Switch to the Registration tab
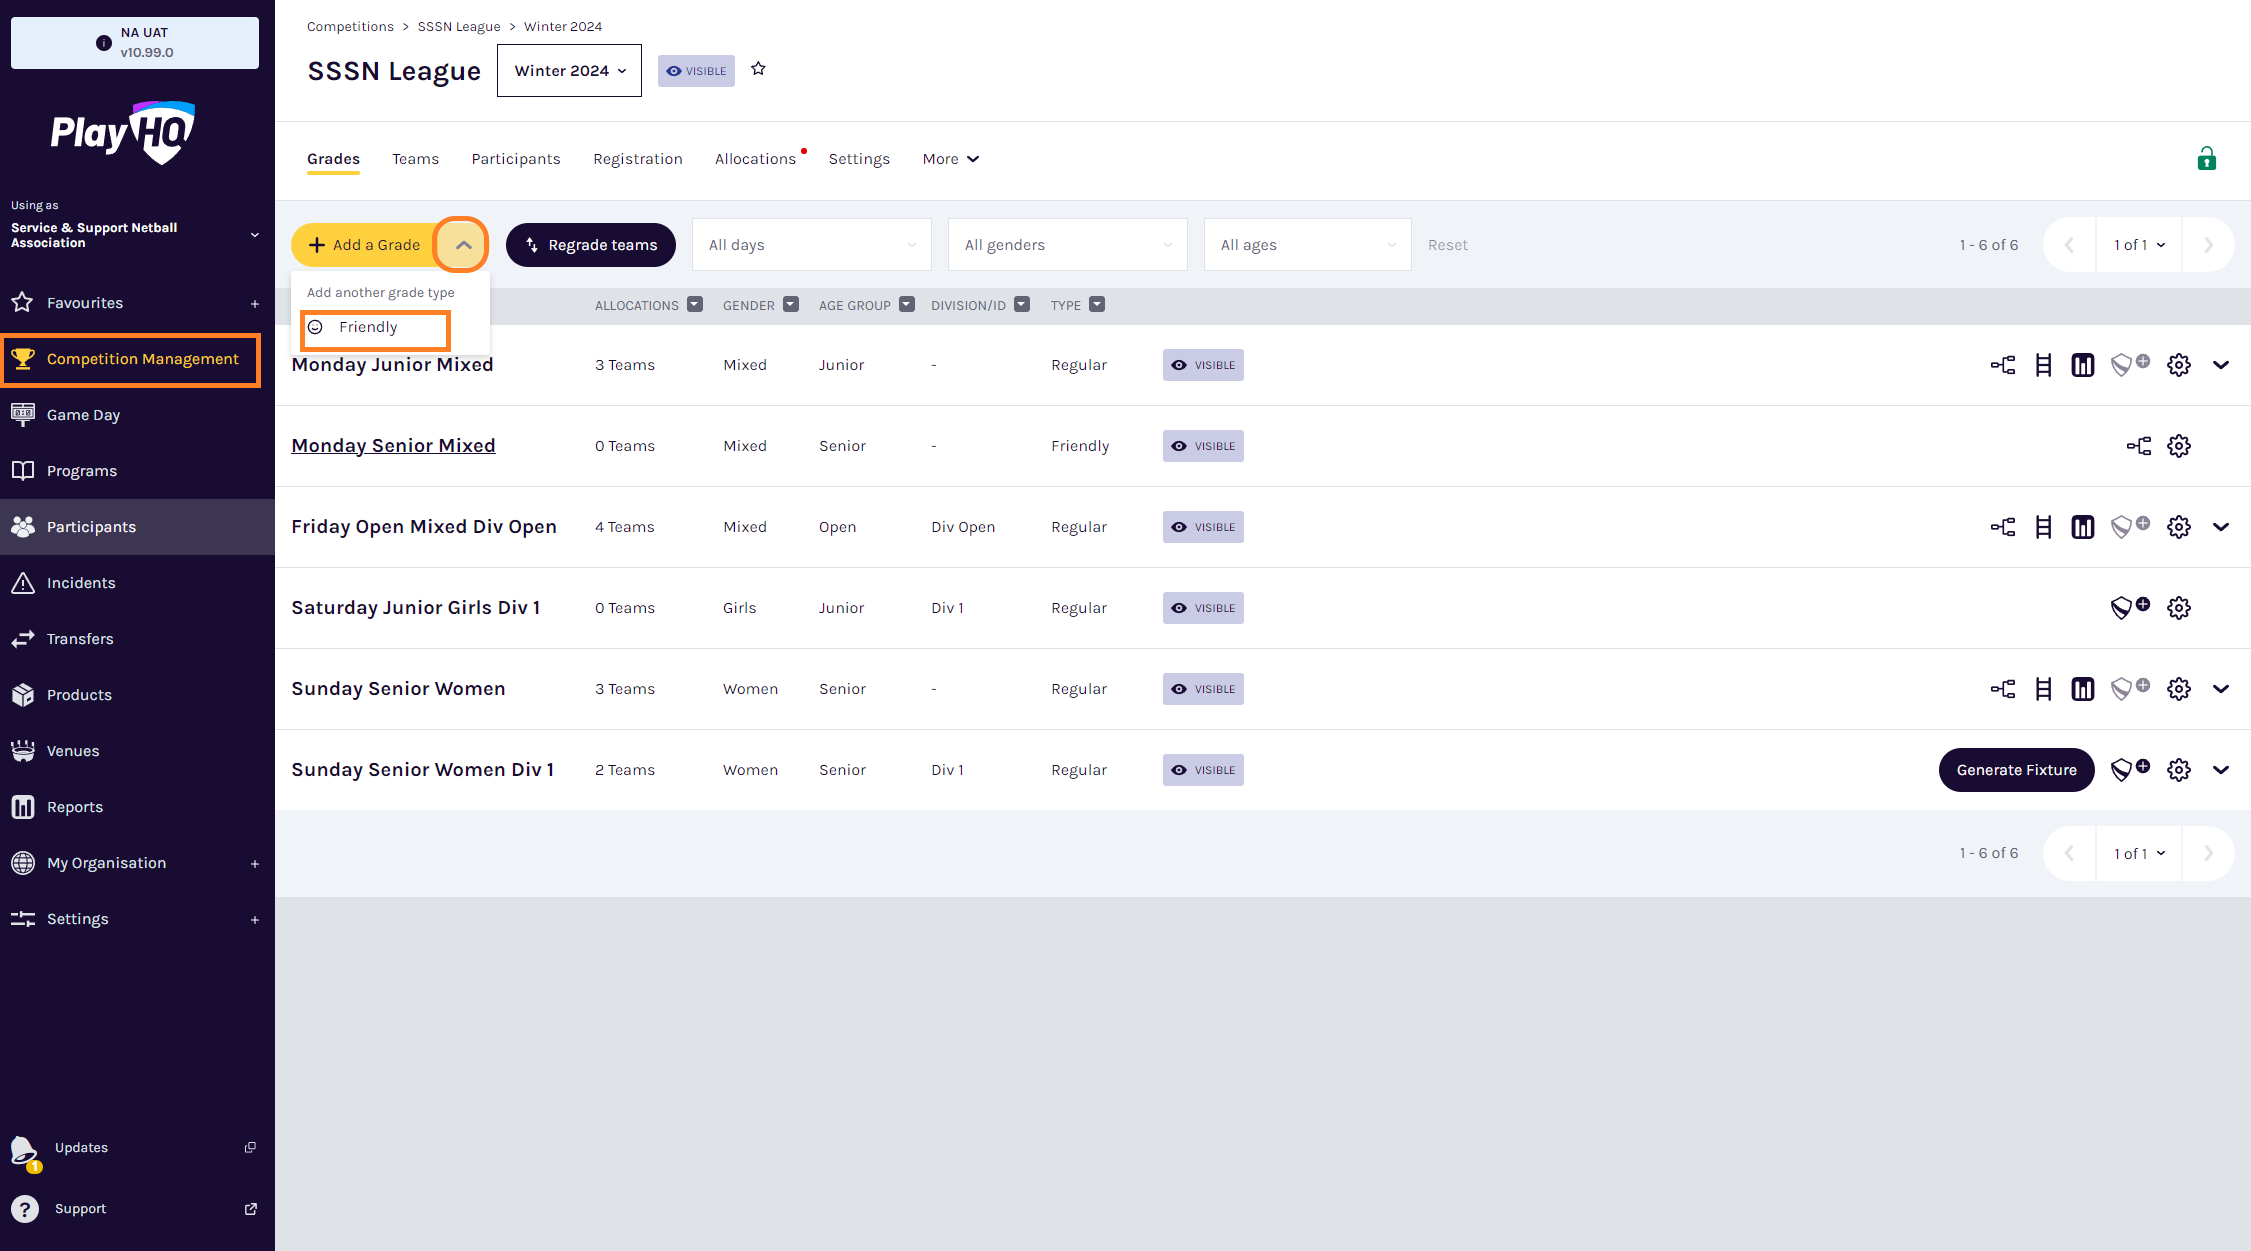 [638, 159]
